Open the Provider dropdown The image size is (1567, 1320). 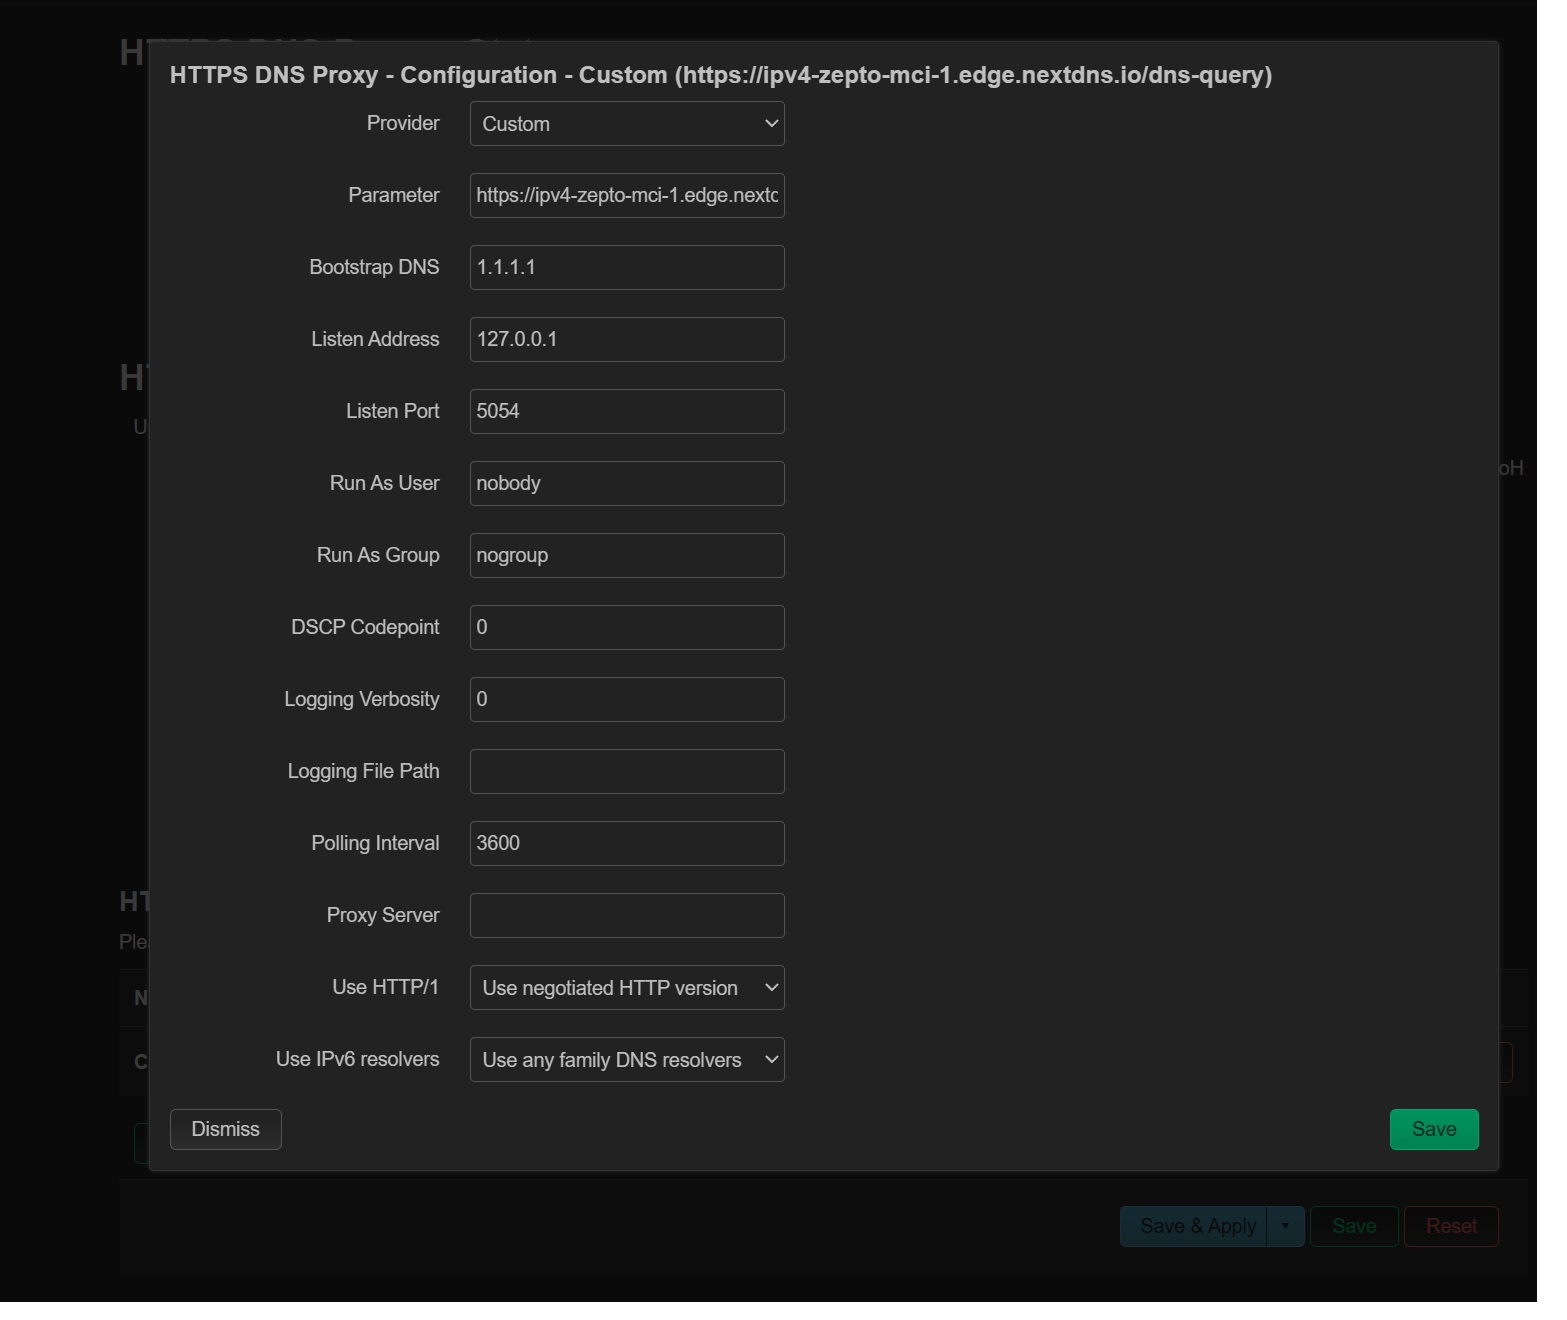[627, 124]
